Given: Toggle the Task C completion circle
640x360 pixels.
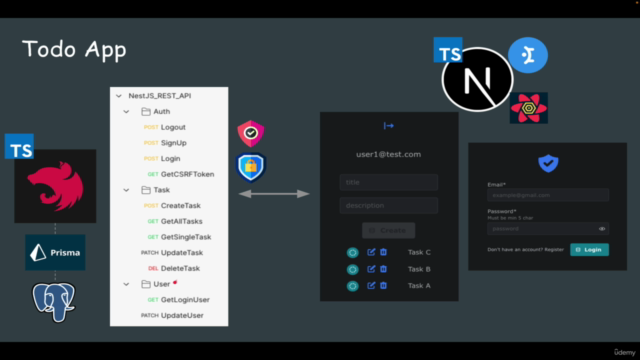Looking at the screenshot, I should tap(353, 252).
